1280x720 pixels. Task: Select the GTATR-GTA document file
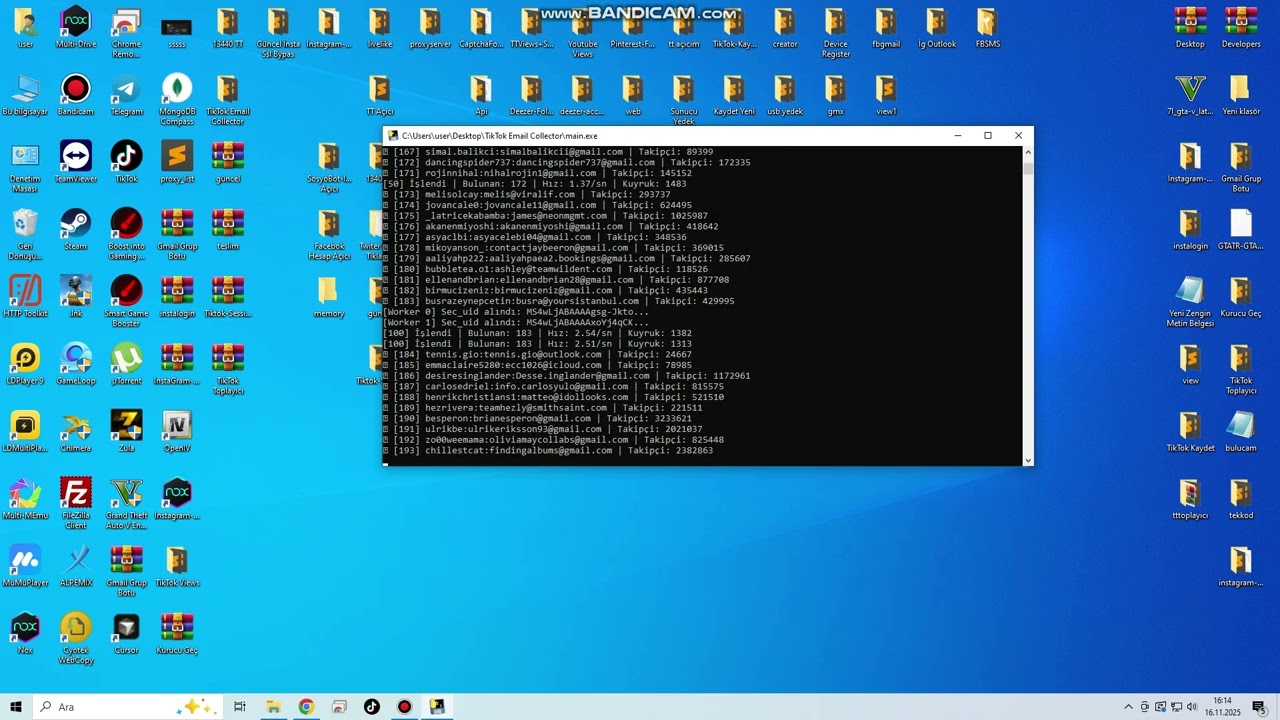click(1241, 230)
